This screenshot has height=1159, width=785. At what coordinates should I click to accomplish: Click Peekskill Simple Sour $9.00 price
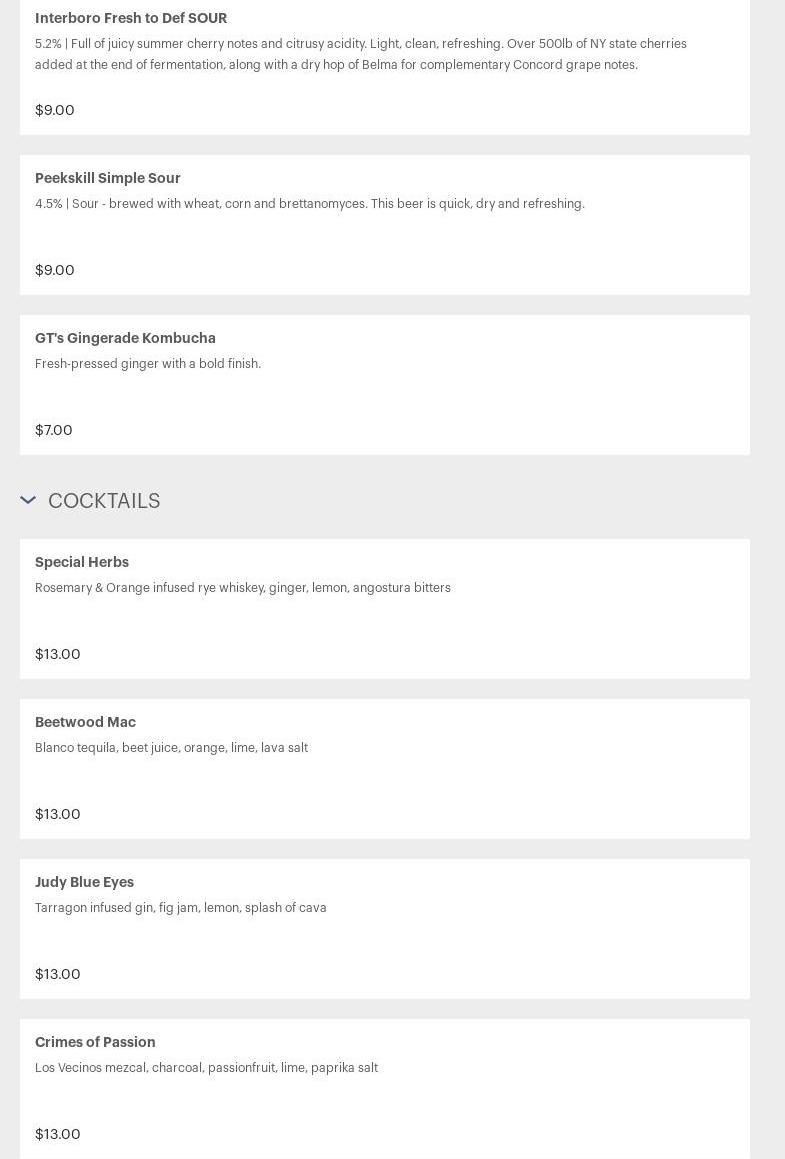pyautogui.click(x=55, y=270)
